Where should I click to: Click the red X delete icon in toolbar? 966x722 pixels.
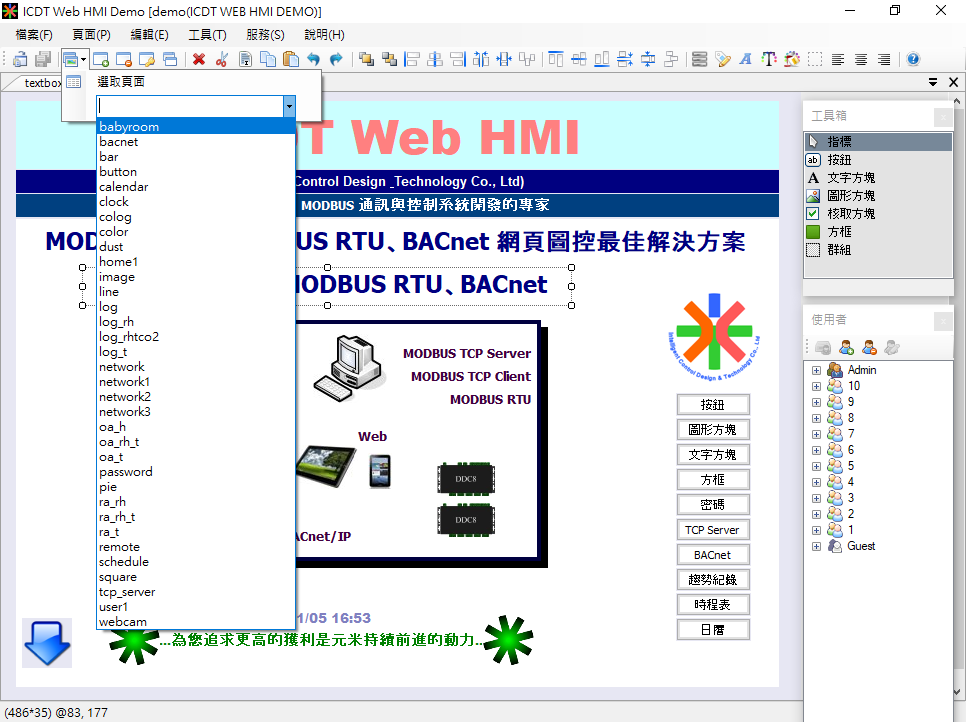point(199,59)
